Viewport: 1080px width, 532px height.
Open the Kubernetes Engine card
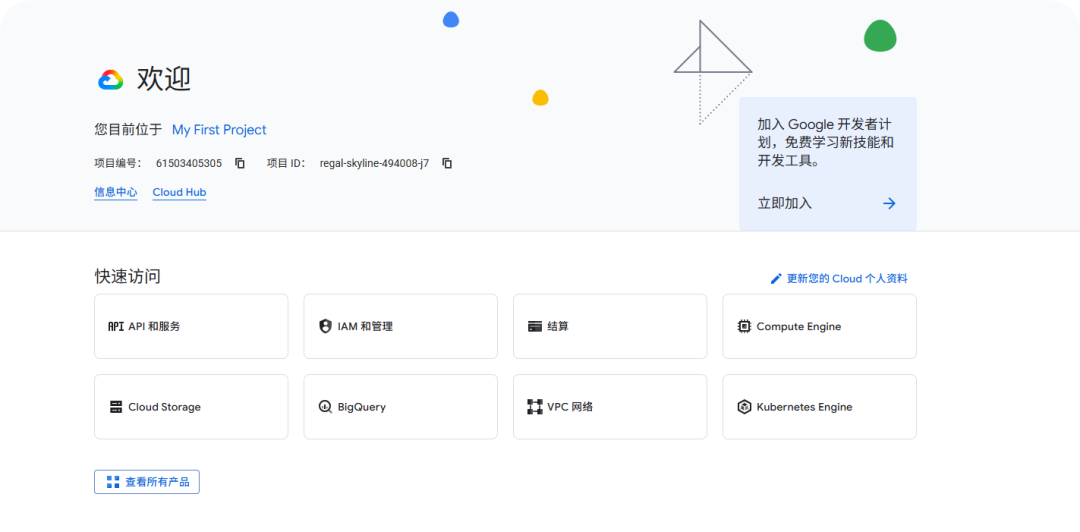click(819, 407)
